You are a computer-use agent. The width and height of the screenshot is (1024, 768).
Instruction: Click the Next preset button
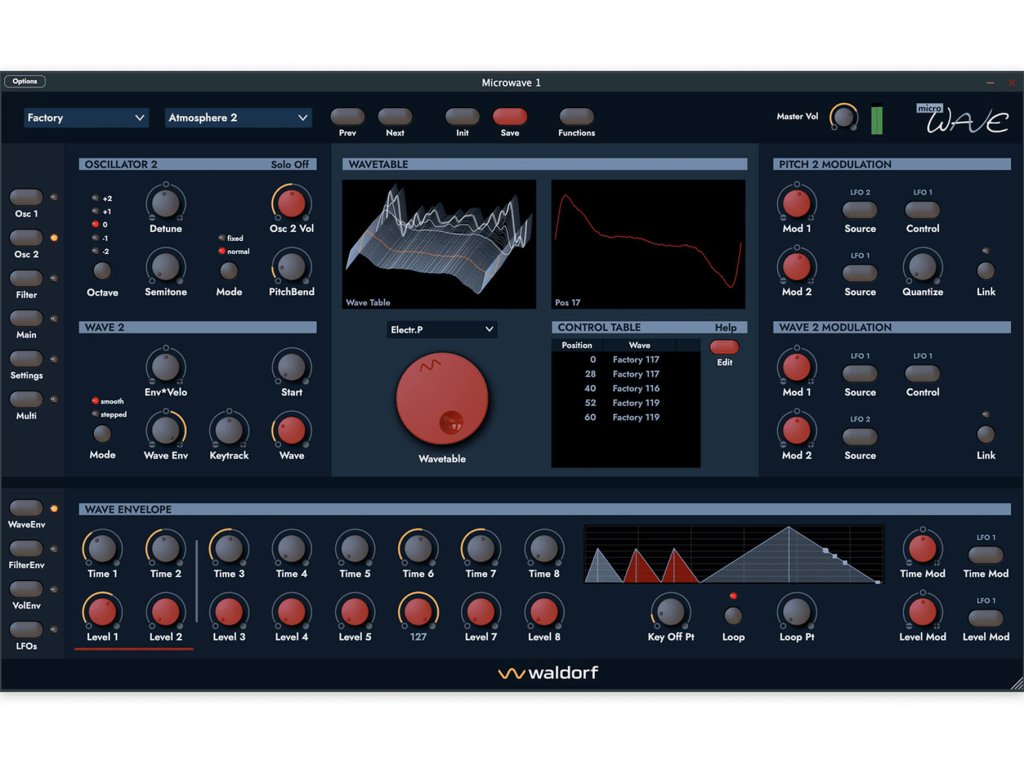click(394, 116)
